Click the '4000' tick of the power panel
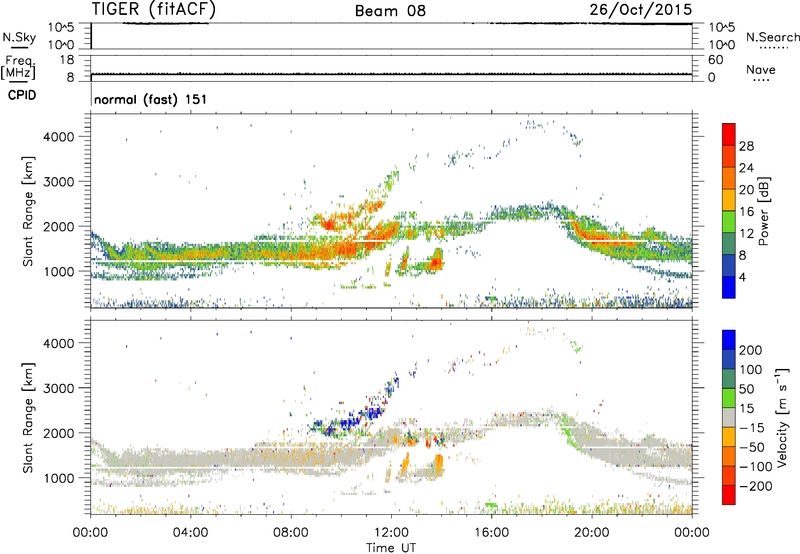This screenshot has width=800, height=554. [59, 137]
